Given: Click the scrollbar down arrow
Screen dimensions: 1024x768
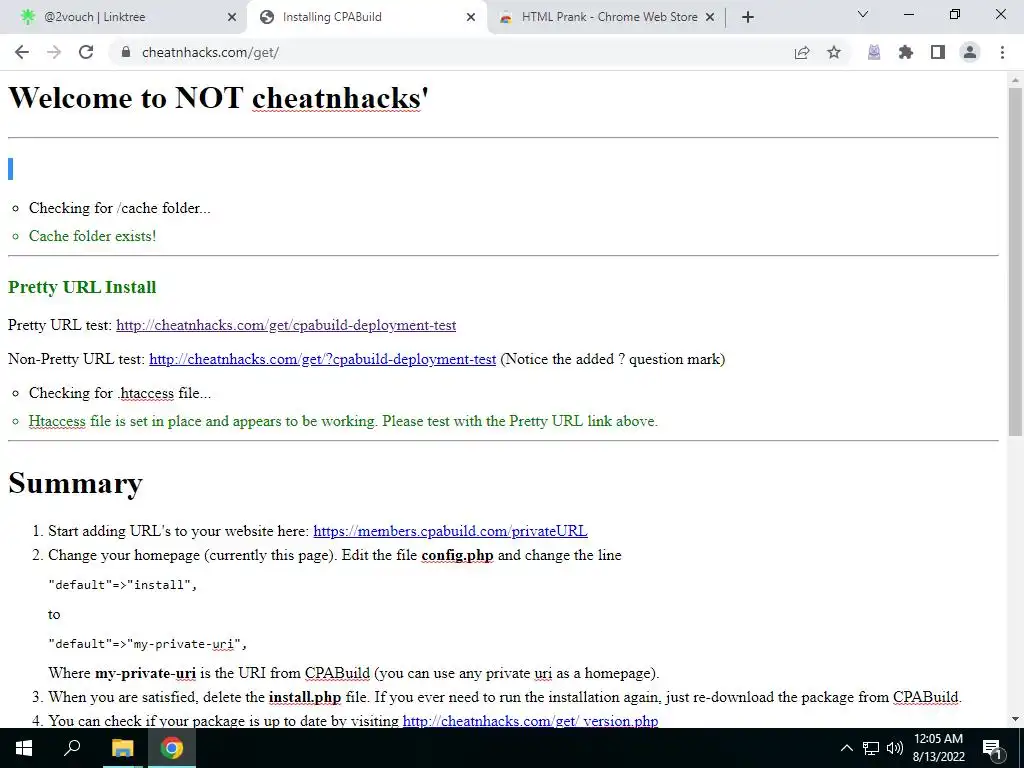Looking at the screenshot, I should tap(1015, 720).
